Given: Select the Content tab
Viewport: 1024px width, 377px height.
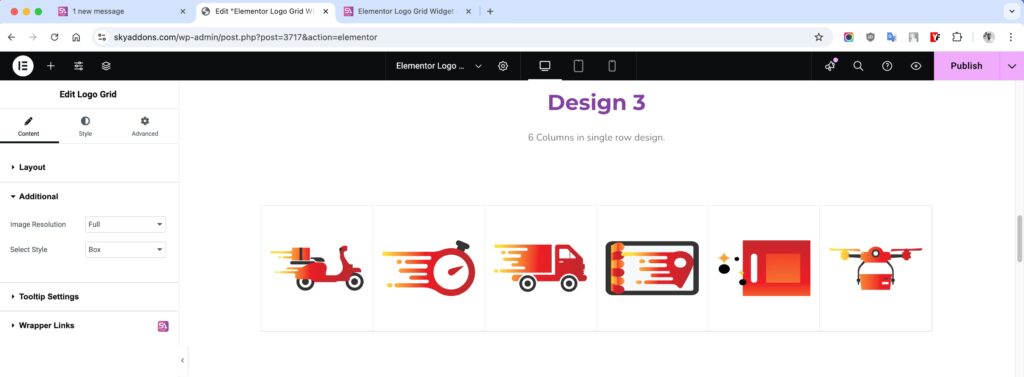Looking at the screenshot, I should pos(29,126).
